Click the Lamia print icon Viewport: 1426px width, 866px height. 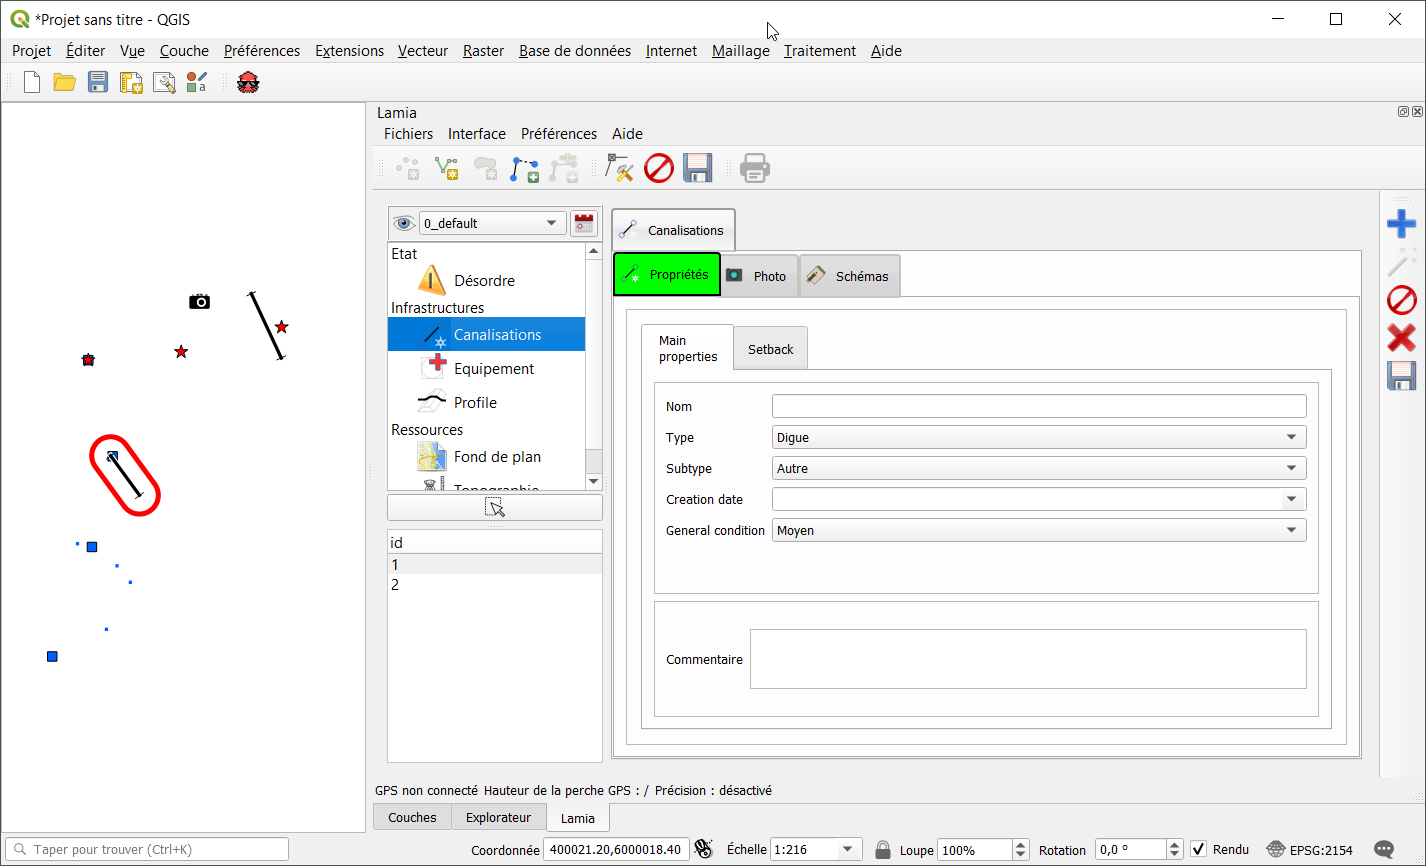[755, 169]
